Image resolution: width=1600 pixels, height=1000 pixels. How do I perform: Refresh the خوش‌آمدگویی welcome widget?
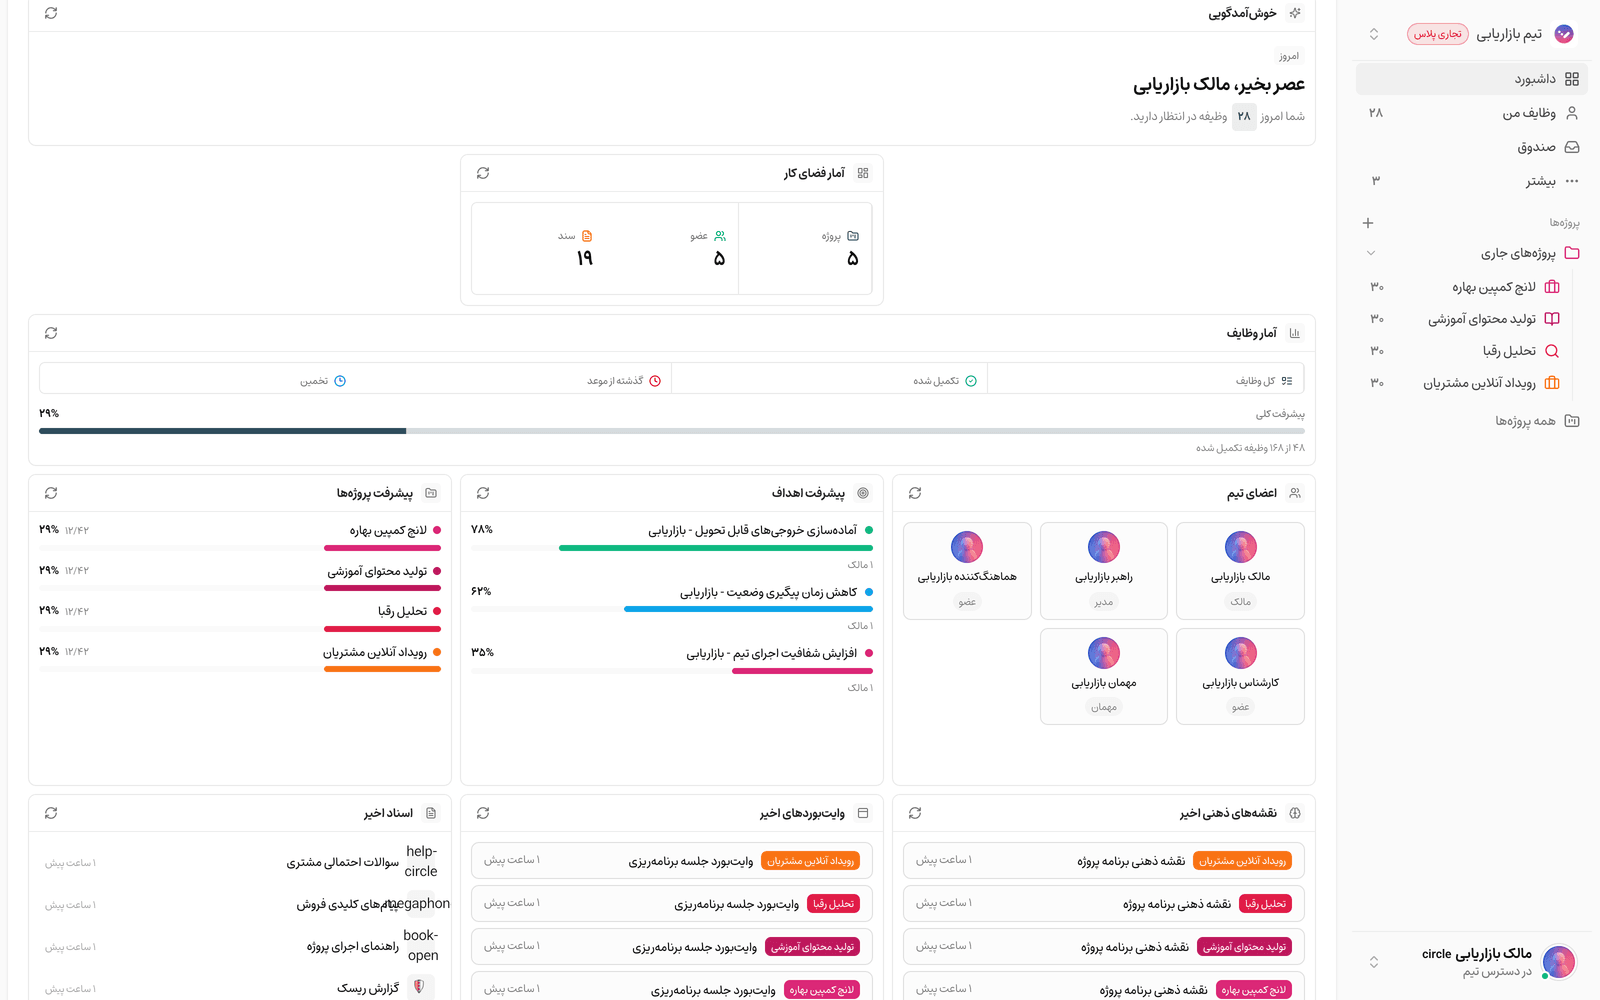51,13
